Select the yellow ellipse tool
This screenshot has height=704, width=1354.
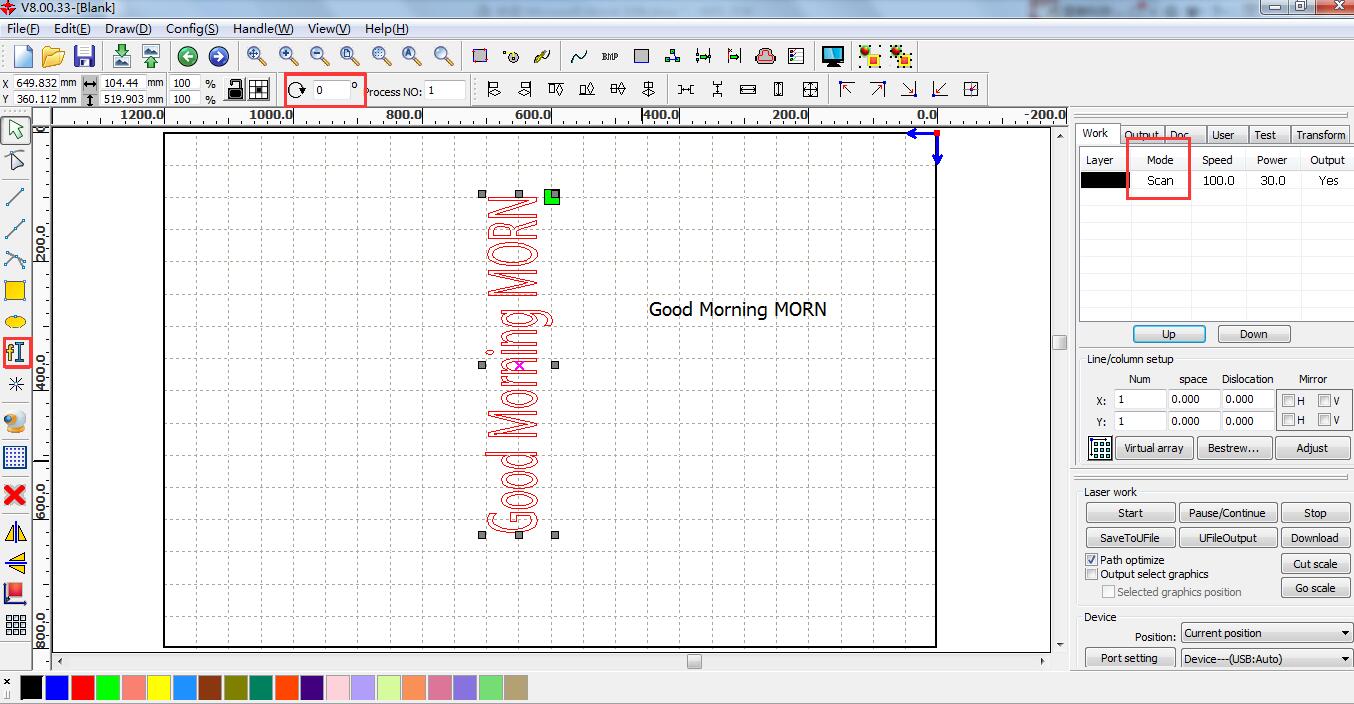coord(15,322)
